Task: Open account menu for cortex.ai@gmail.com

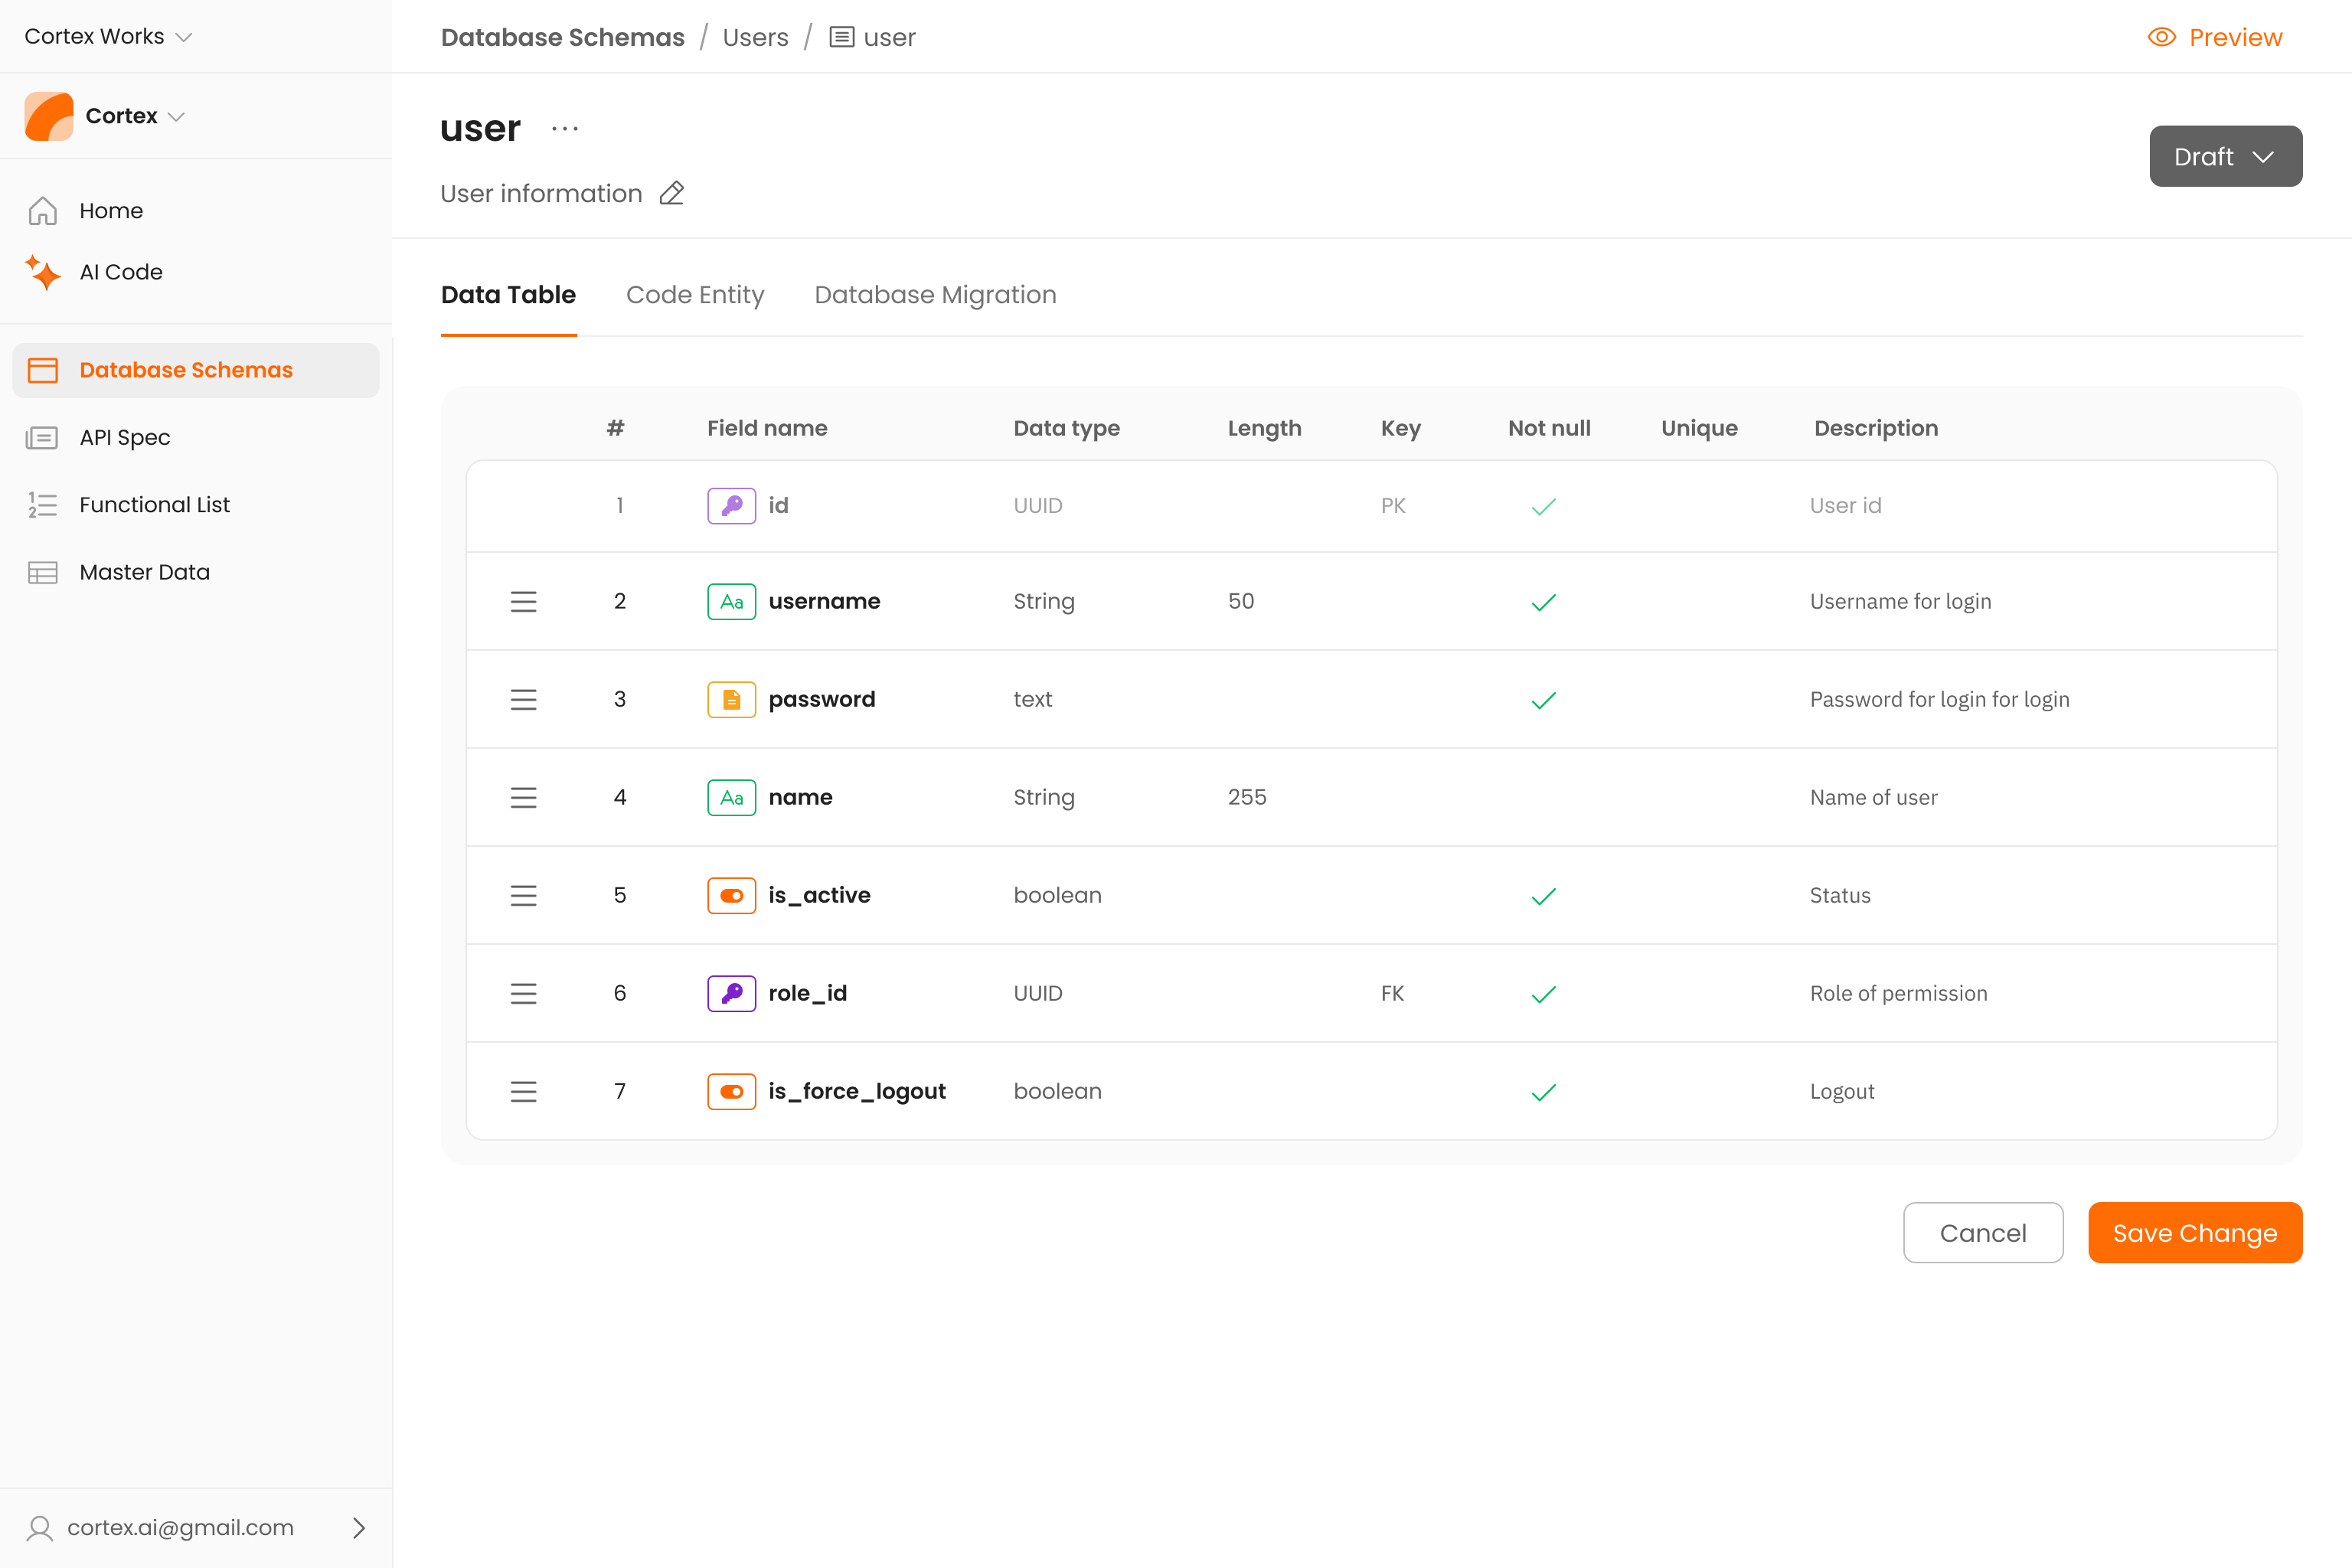Action: tap(196, 1527)
